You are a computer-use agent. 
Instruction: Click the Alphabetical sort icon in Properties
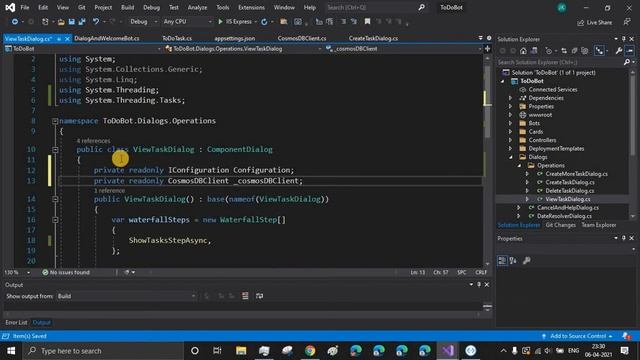coord(513,260)
